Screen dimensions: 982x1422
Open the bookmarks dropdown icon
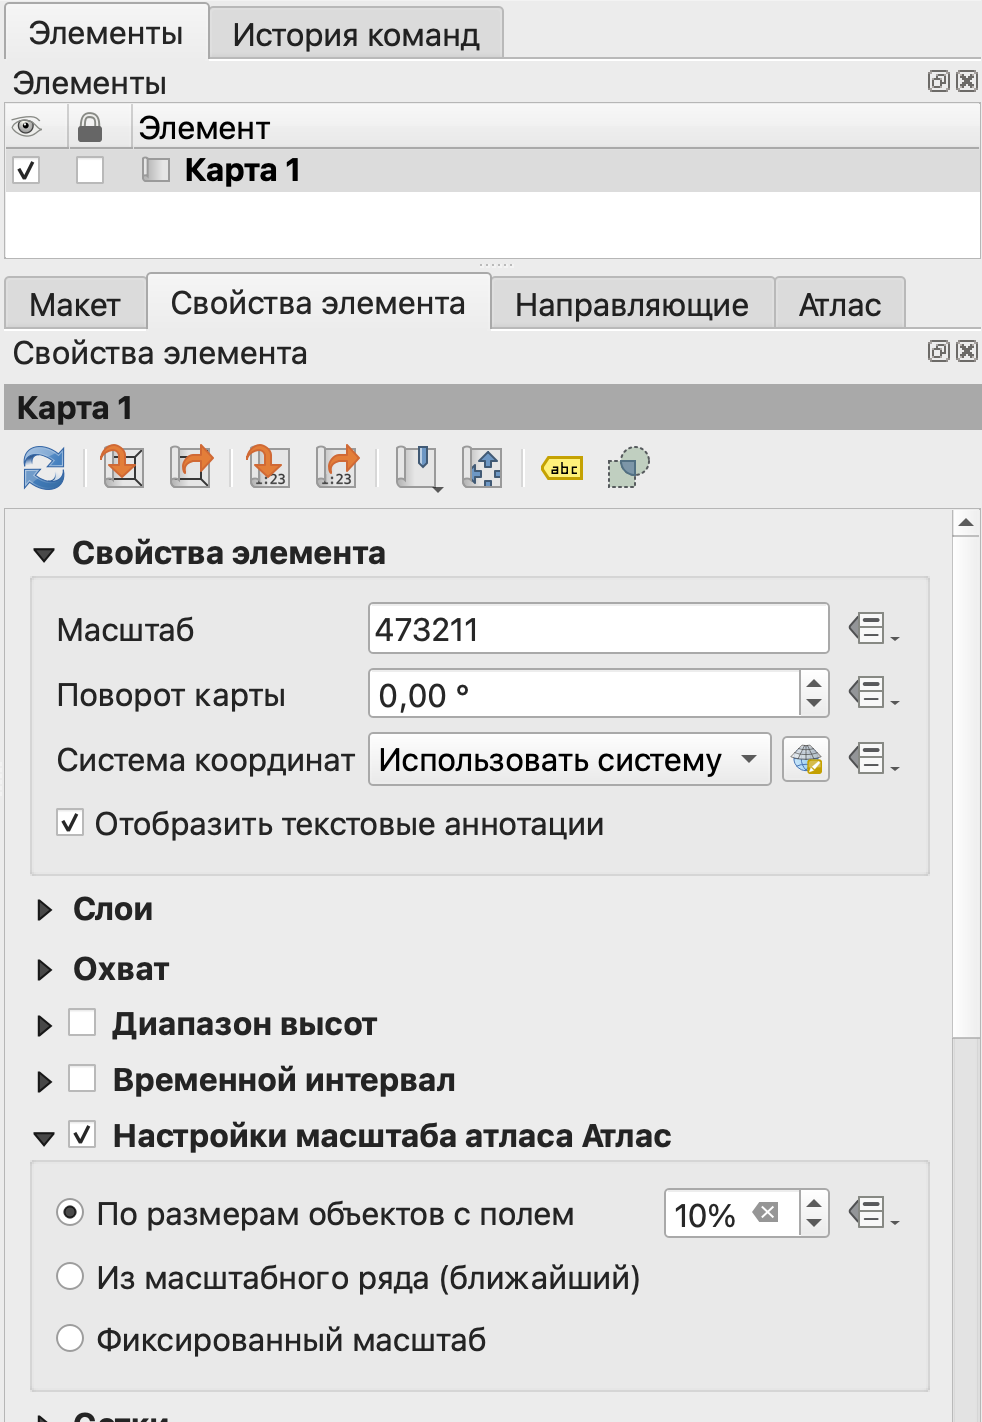419,468
